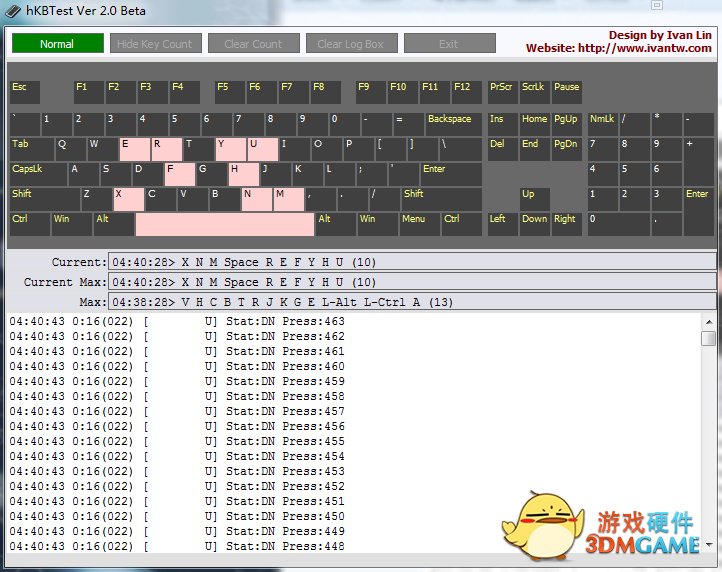This screenshot has width=722, height=572.
Task: Select log line with Press:463
Action: point(177,321)
